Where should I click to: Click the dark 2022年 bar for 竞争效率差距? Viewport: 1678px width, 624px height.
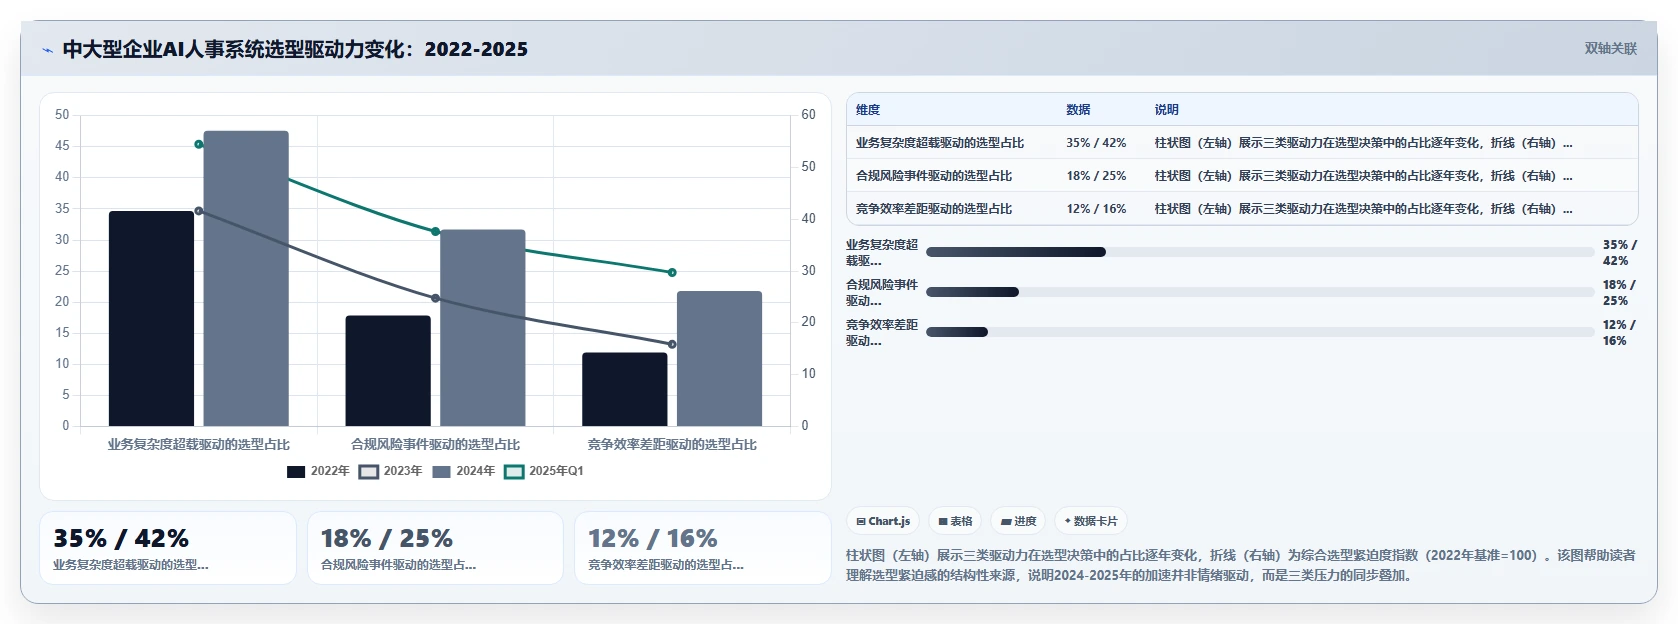(625, 389)
